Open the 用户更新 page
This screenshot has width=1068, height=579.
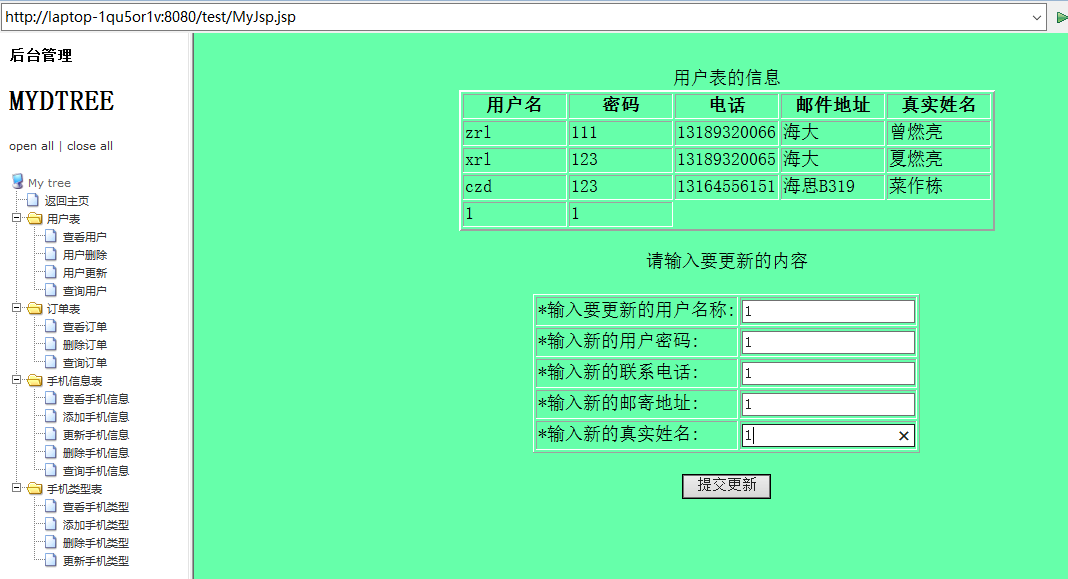coord(84,273)
